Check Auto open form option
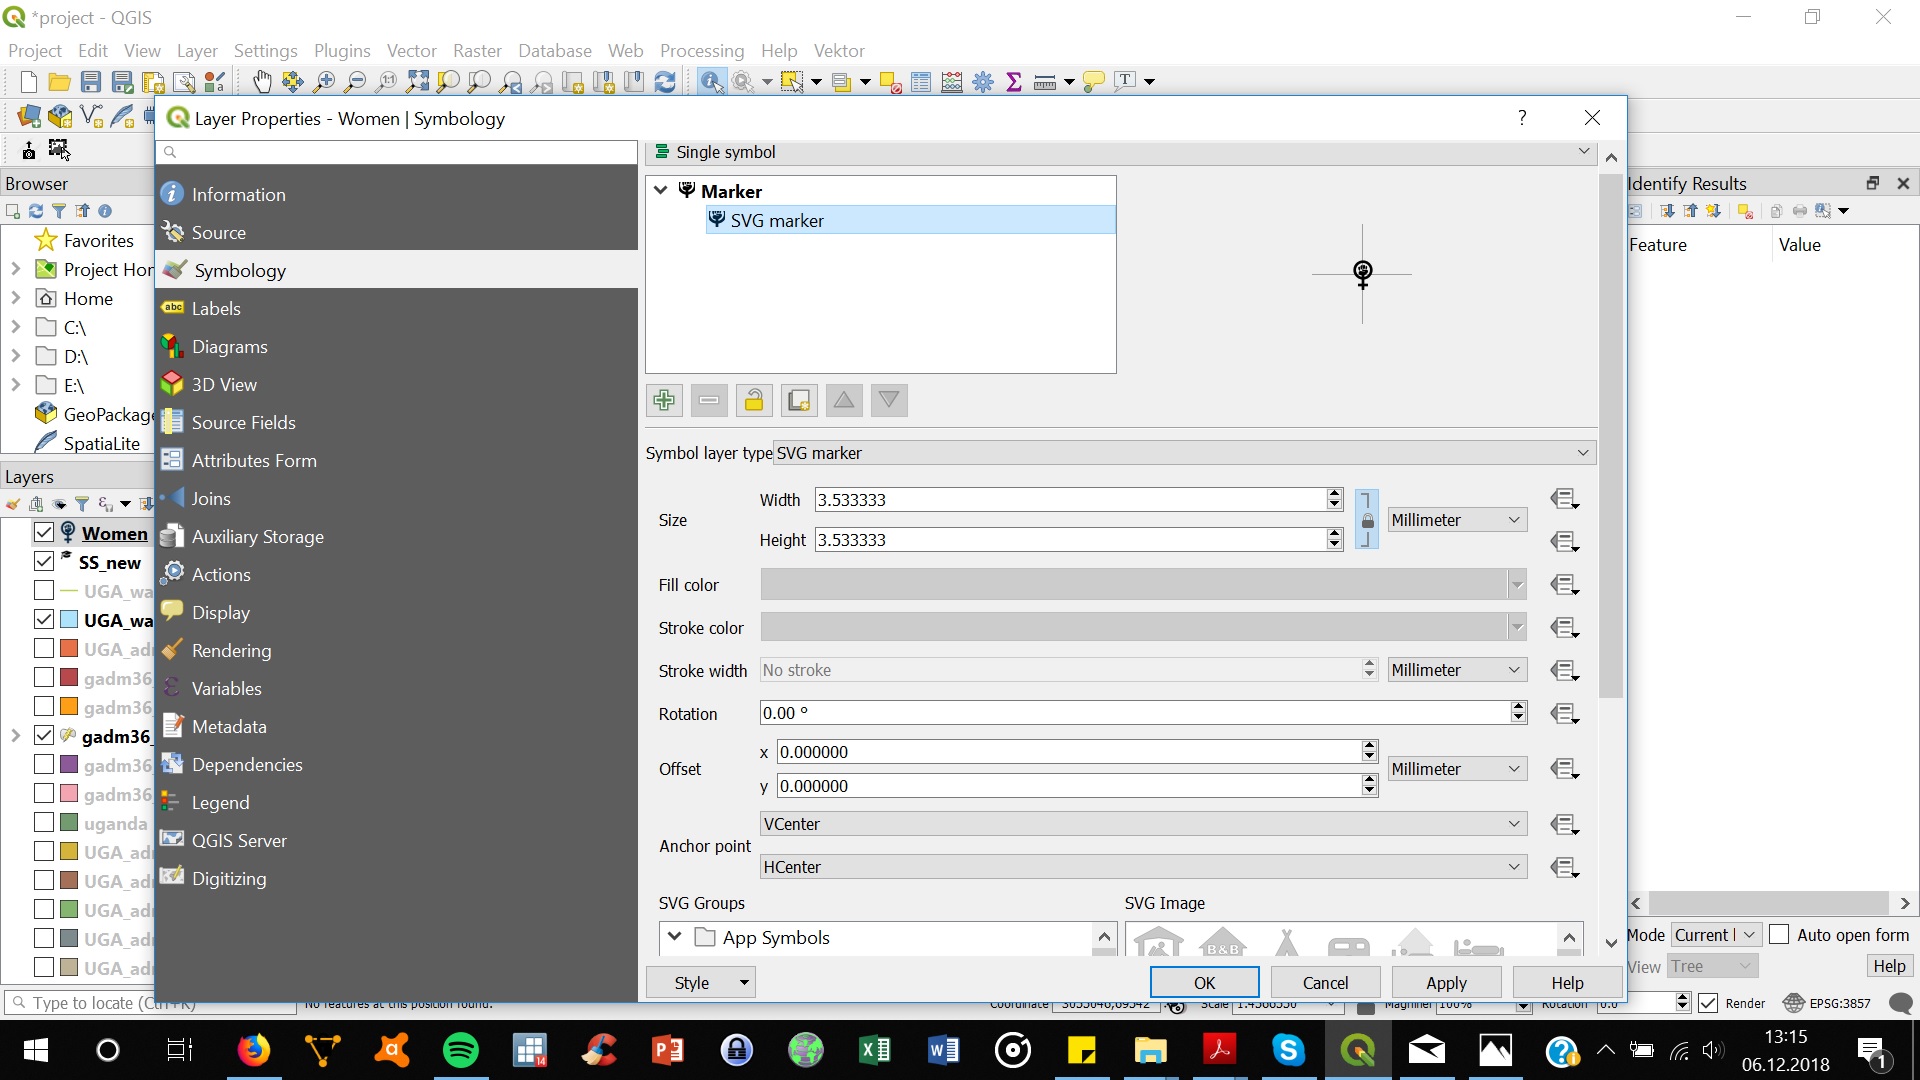The image size is (1920, 1080). 1779,934
